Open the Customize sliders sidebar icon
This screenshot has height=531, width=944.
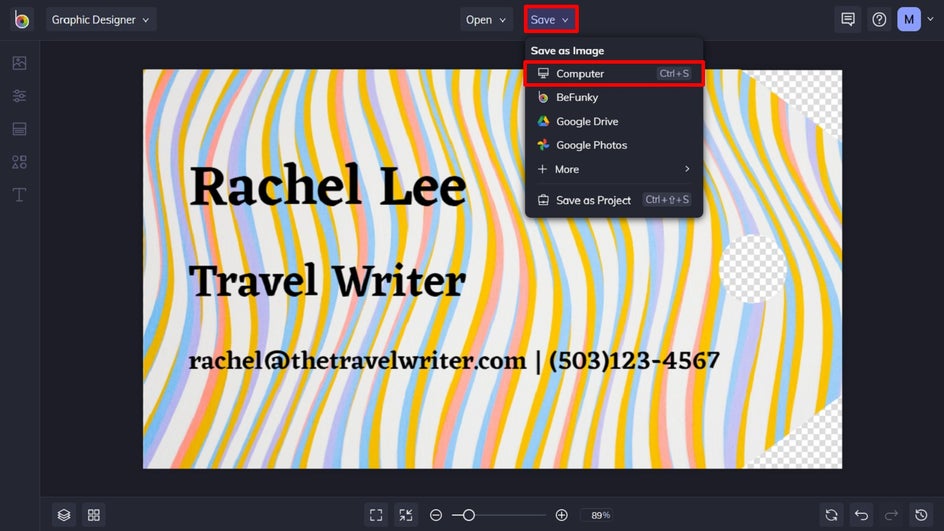(19, 96)
